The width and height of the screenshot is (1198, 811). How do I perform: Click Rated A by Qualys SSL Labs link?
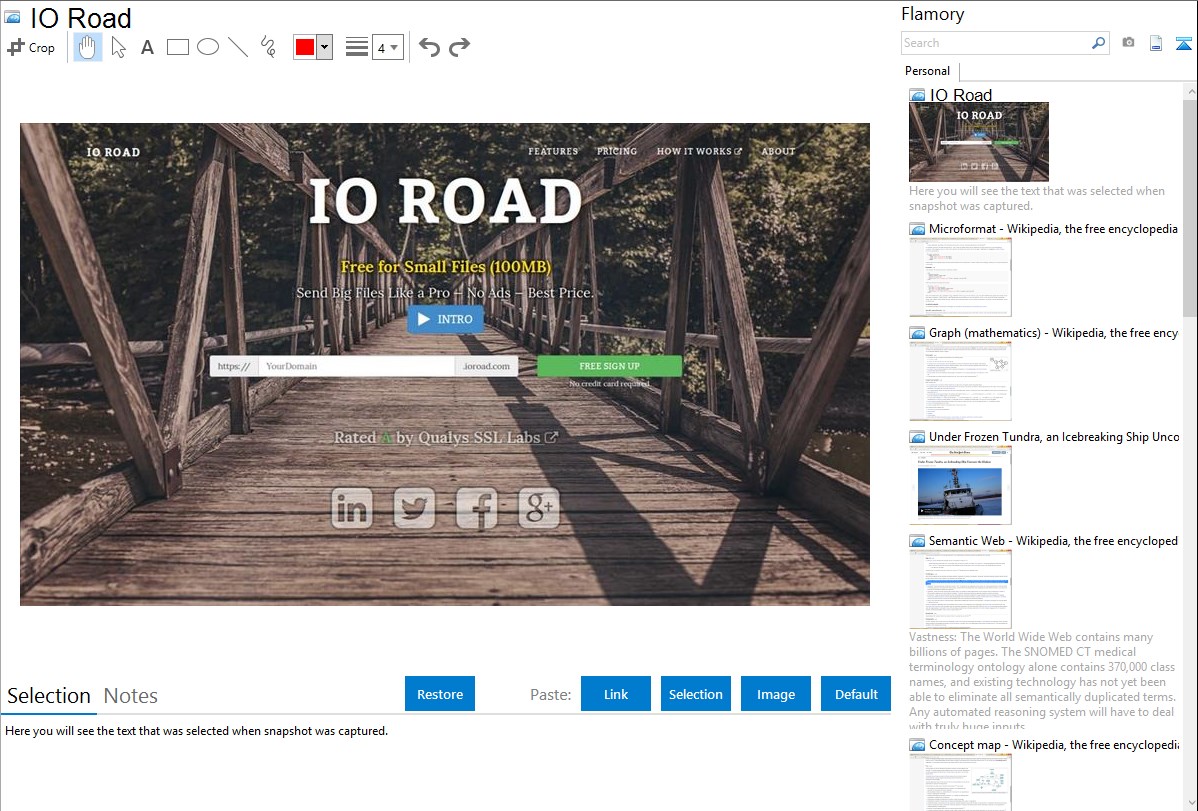(445, 437)
